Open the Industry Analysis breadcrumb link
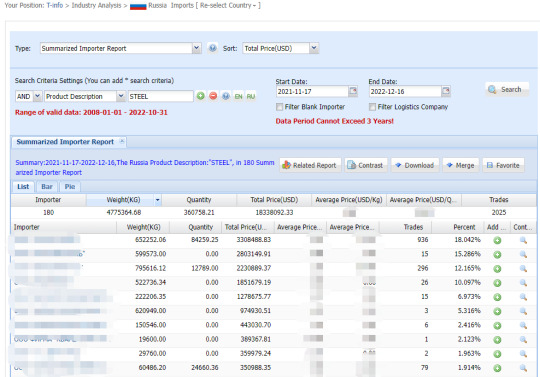This screenshot has width=540, height=377. pos(96,6)
